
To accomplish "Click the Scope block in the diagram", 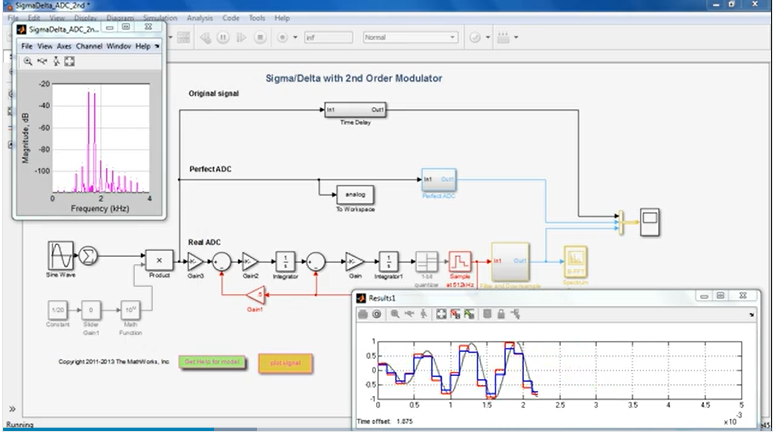I will [x=650, y=217].
